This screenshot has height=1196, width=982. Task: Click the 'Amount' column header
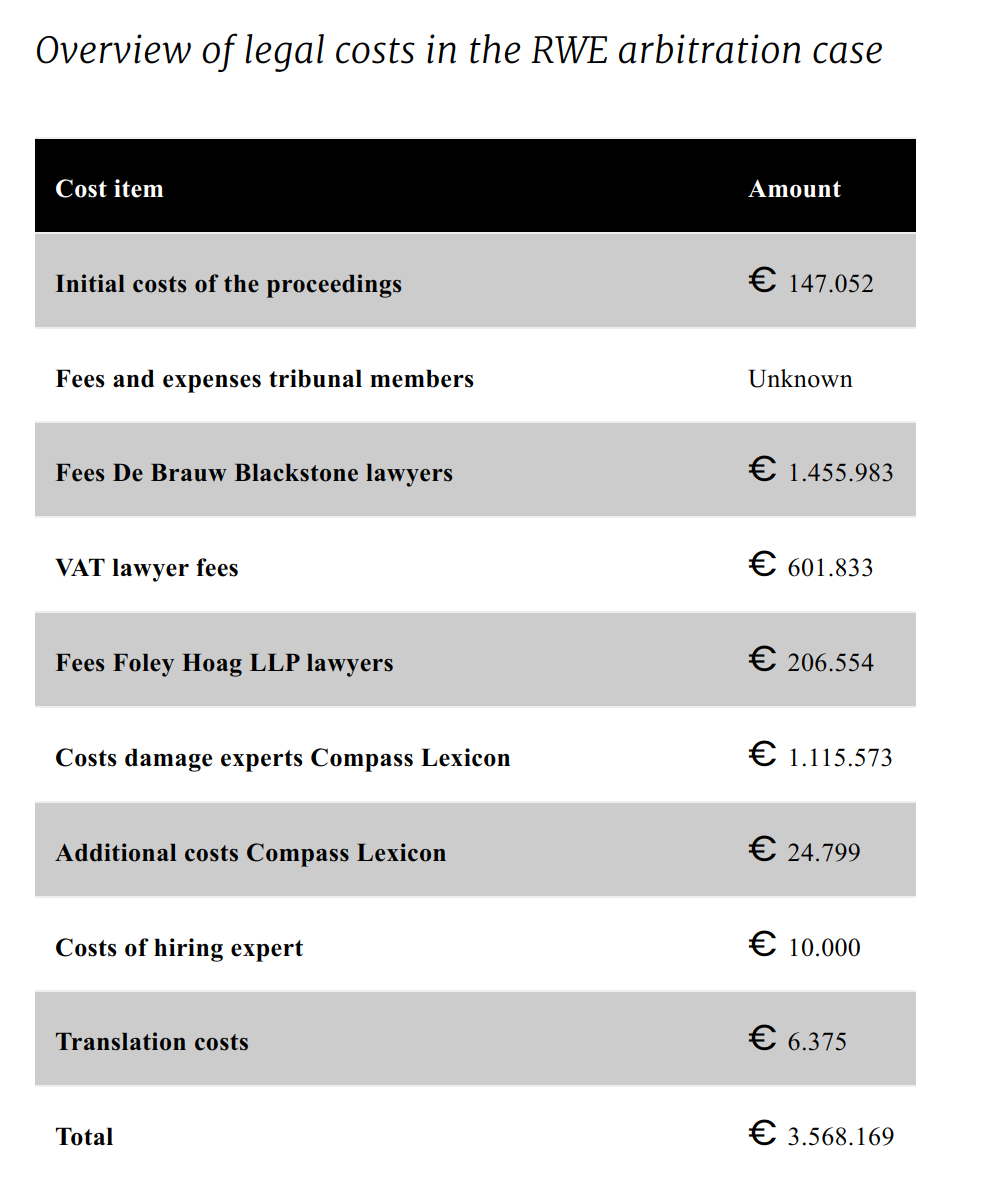tap(794, 188)
